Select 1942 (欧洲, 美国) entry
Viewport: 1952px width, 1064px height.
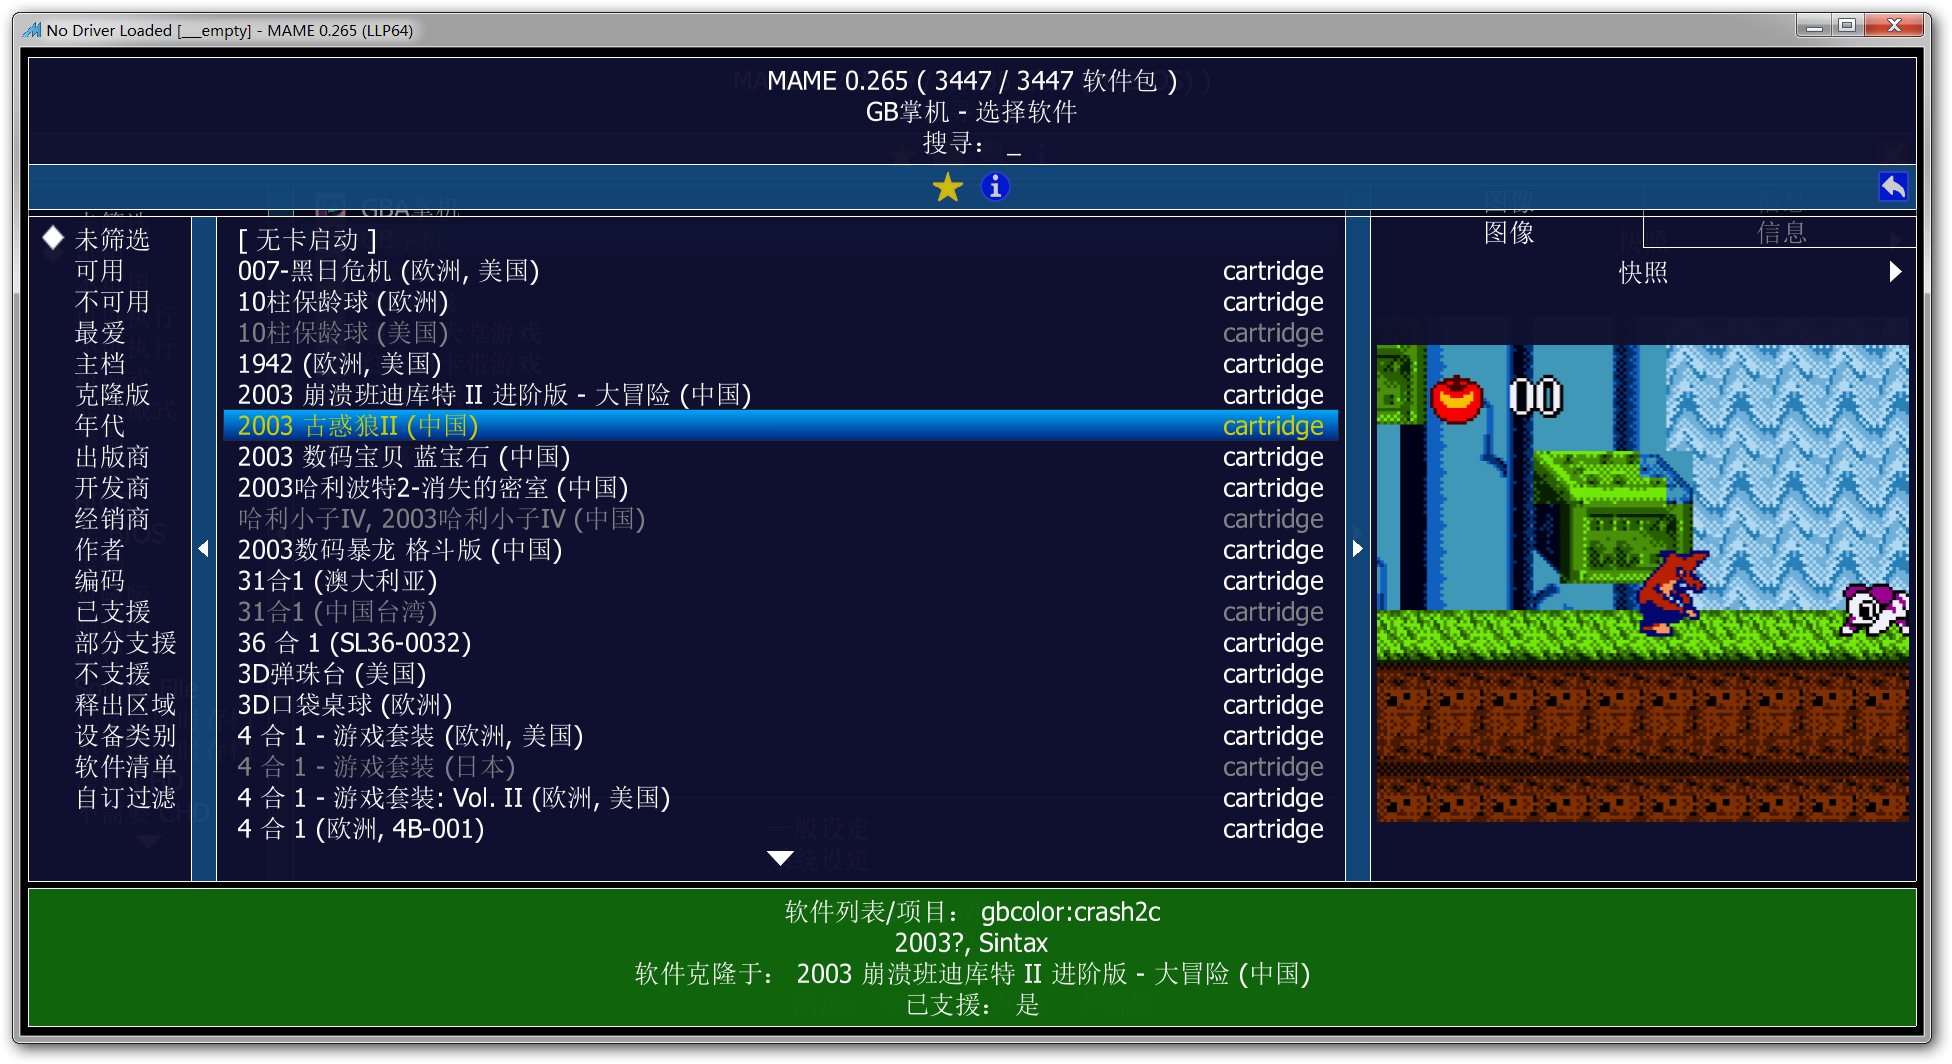click(x=780, y=364)
